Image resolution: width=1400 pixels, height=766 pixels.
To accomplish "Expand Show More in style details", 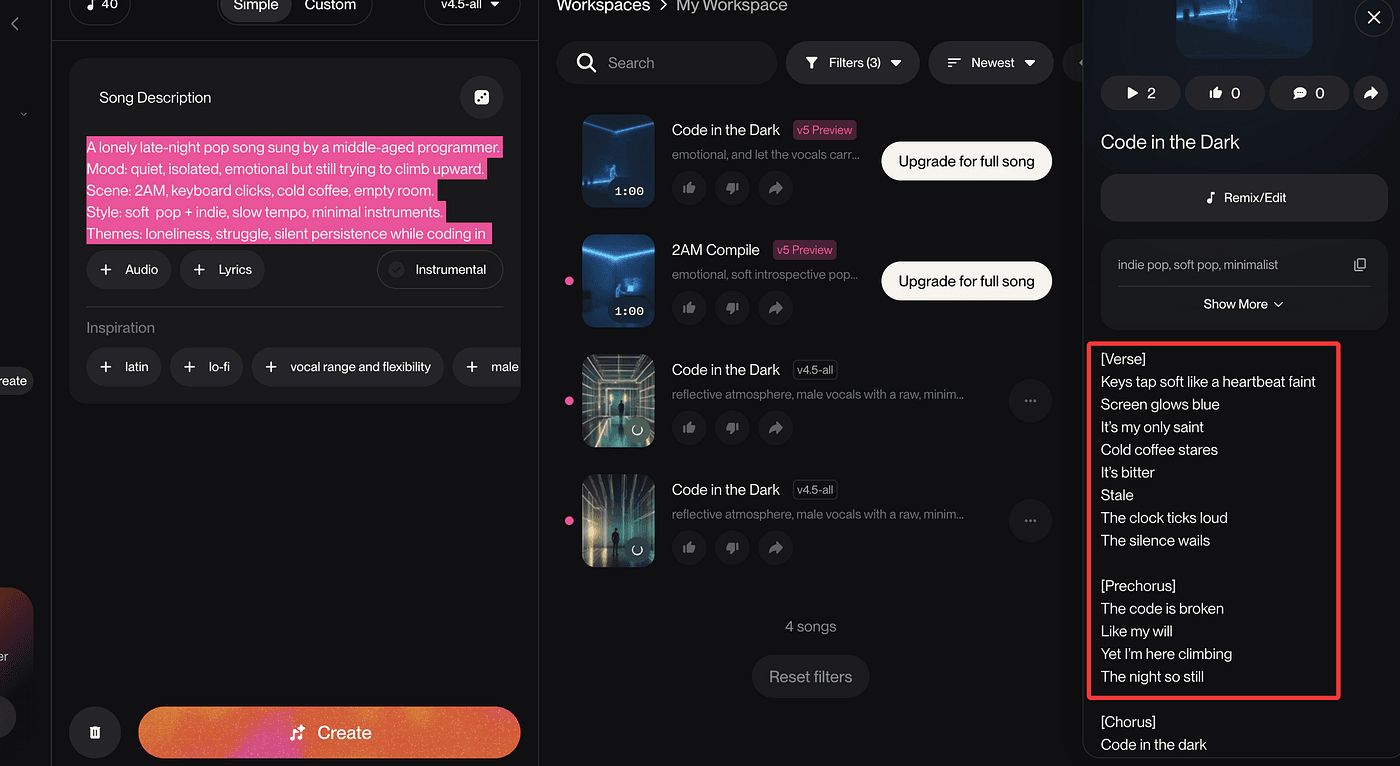I will [1243, 304].
